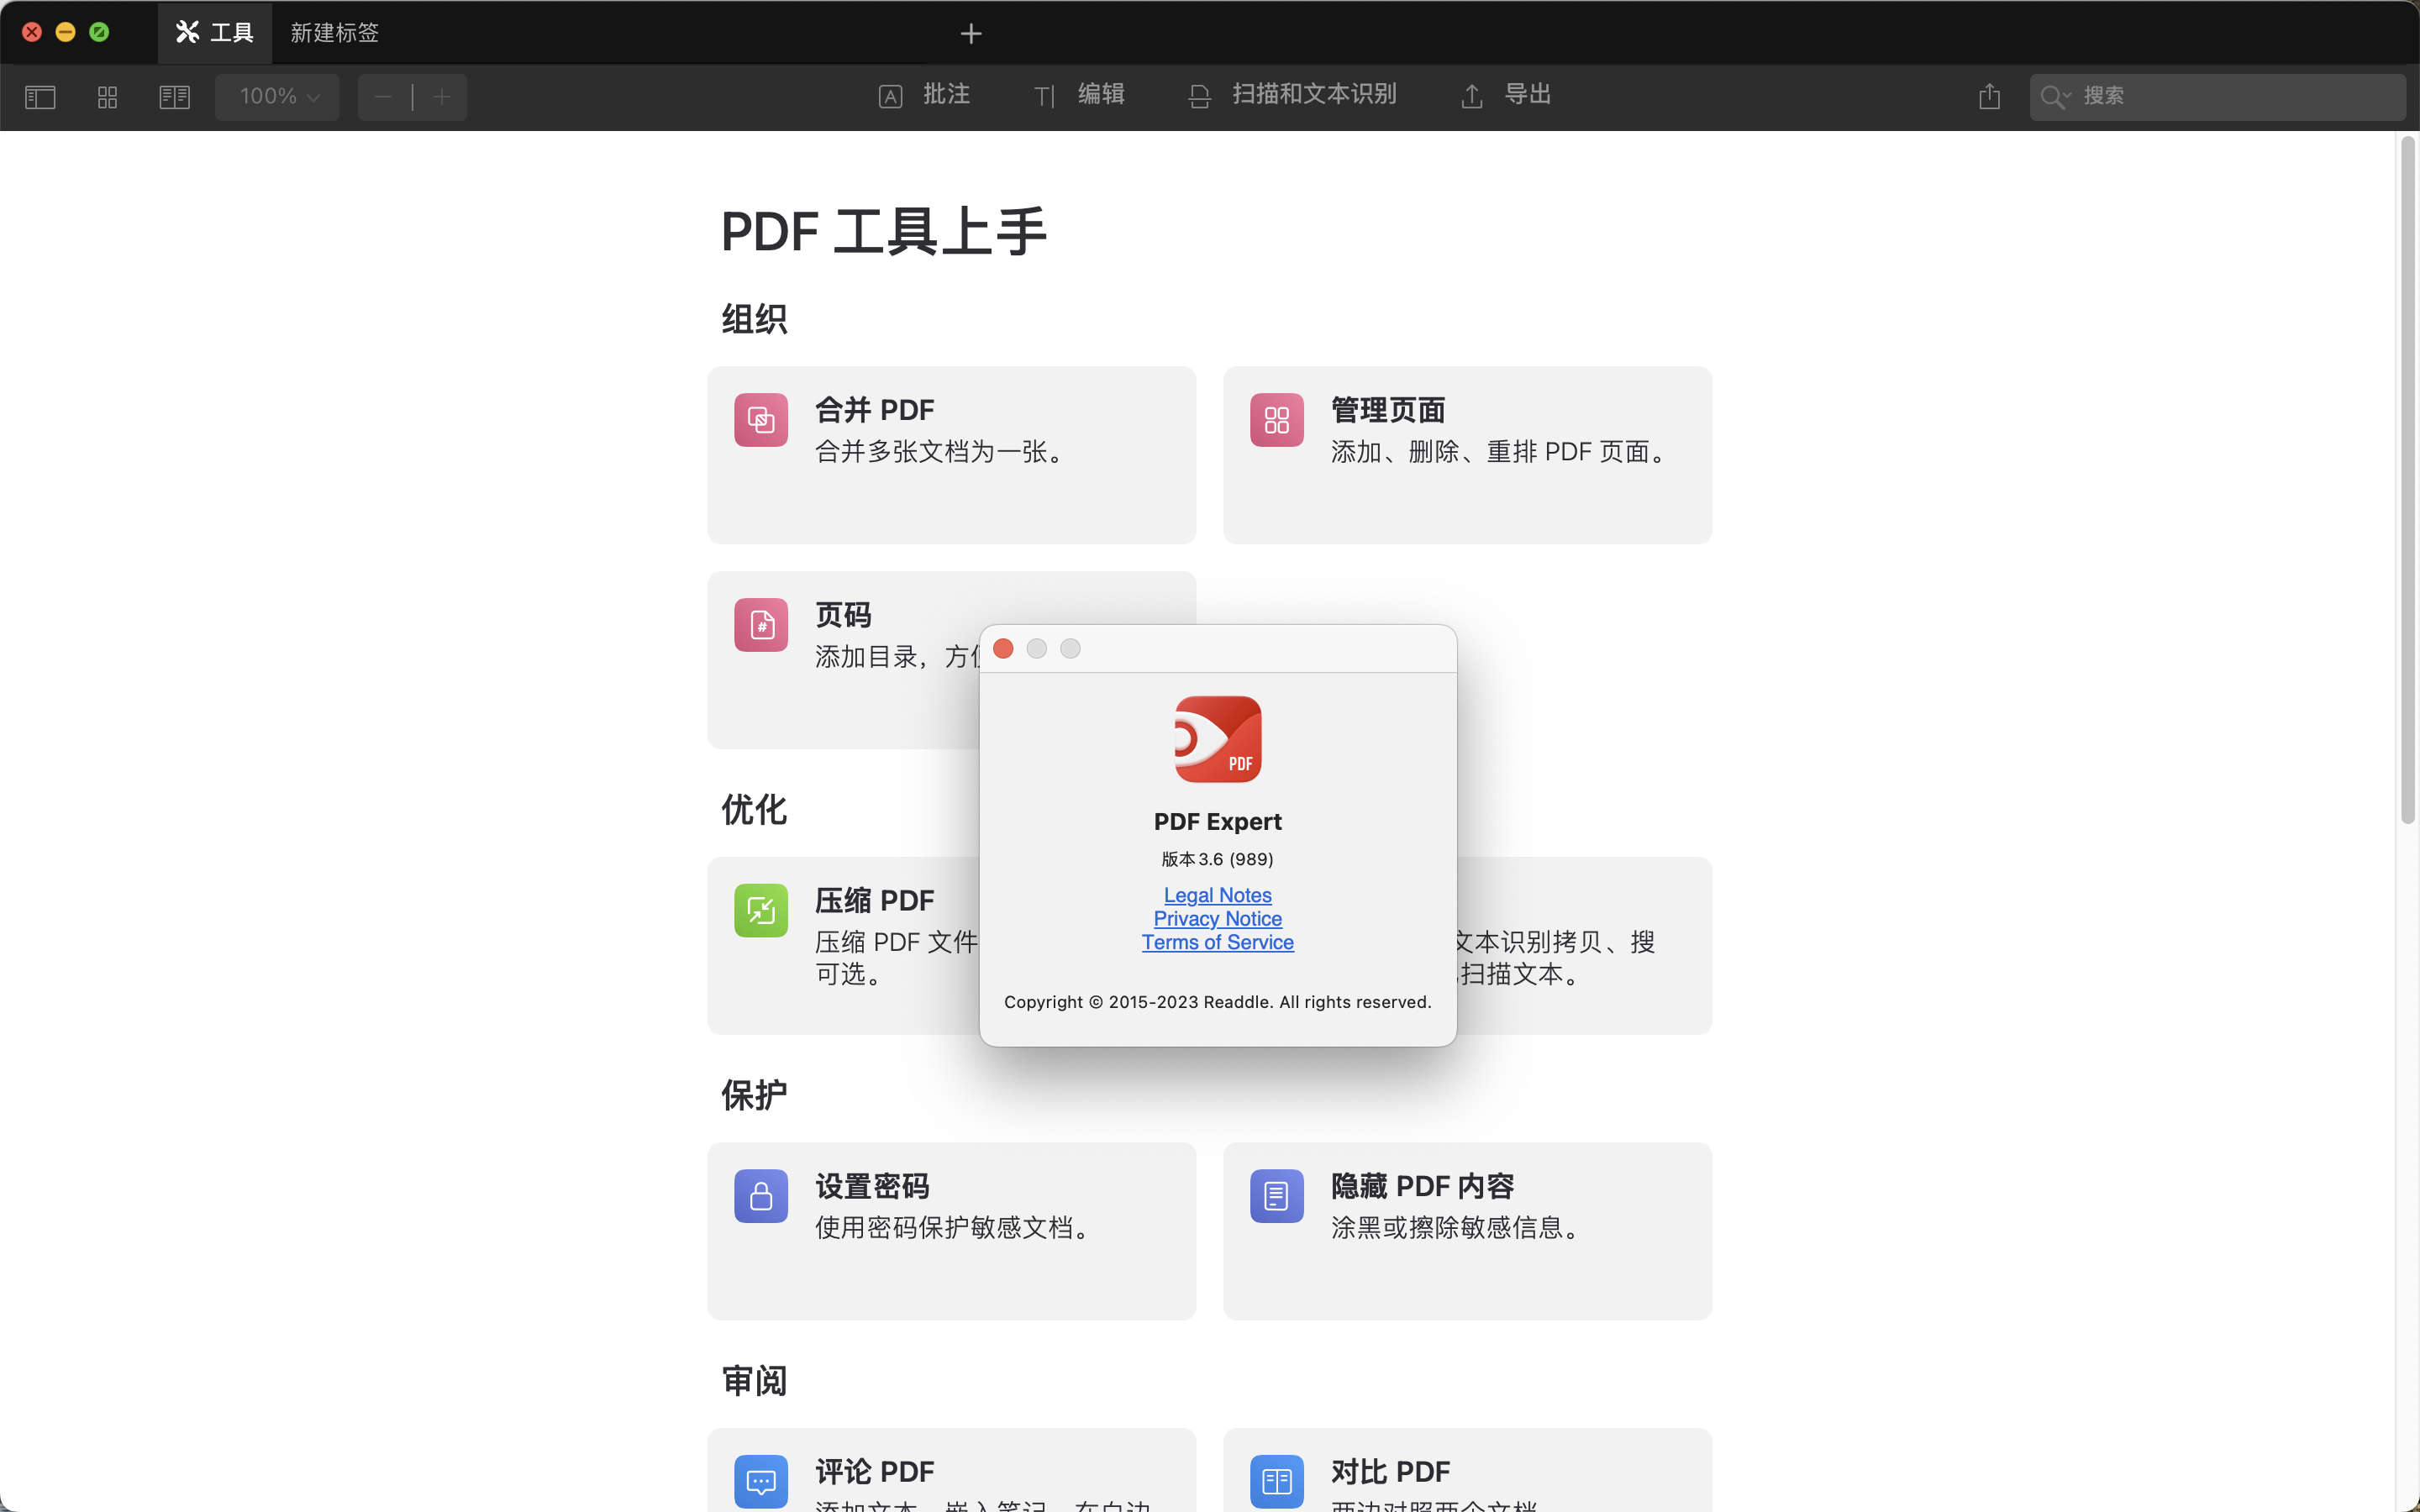Open the Legal Notes link
The image size is (2420, 1512).
tap(1217, 895)
